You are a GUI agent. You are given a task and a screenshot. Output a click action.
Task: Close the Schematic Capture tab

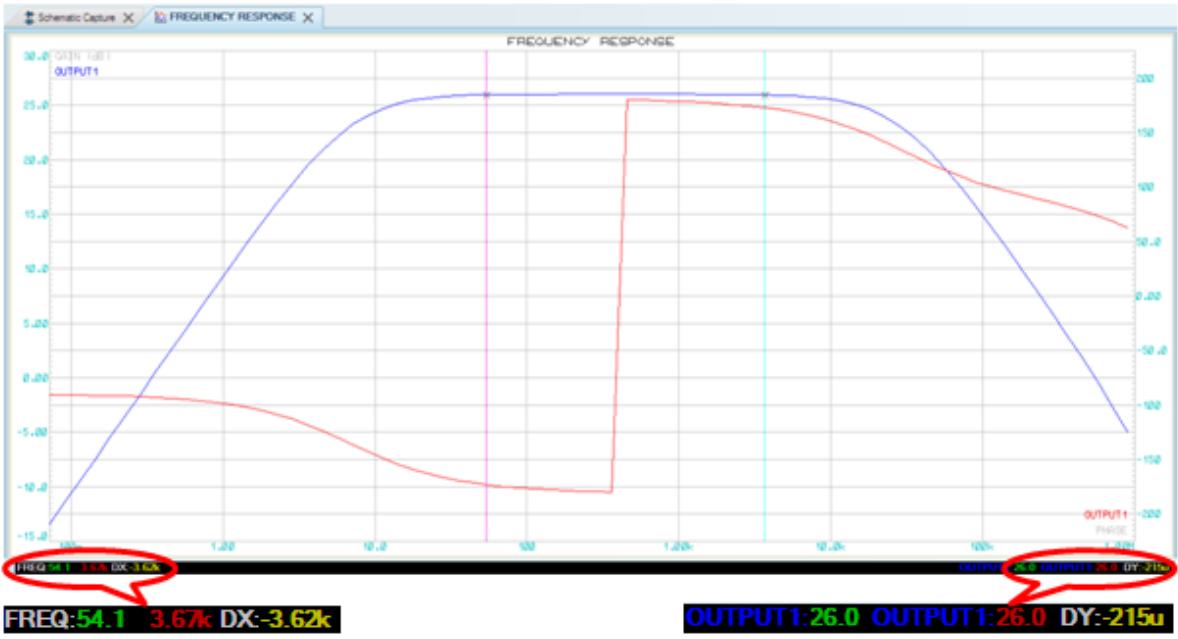(128, 18)
